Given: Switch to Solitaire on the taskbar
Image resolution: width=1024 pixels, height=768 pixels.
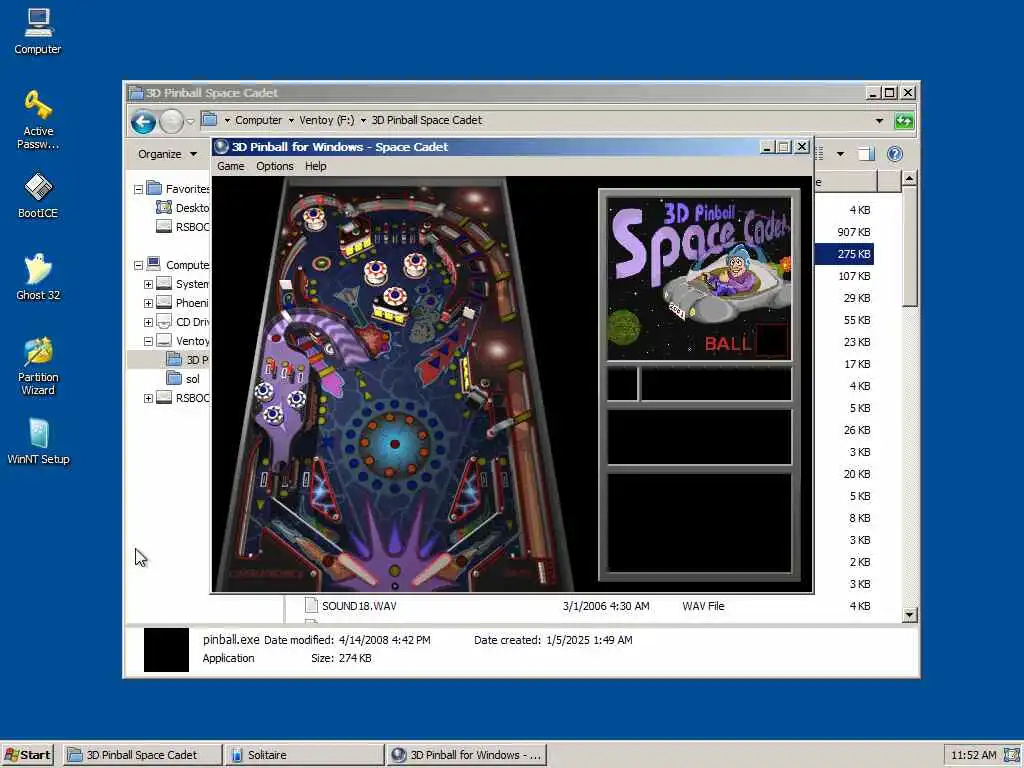Looking at the screenshot, I should pyautogui.click(x=304, y=755).
